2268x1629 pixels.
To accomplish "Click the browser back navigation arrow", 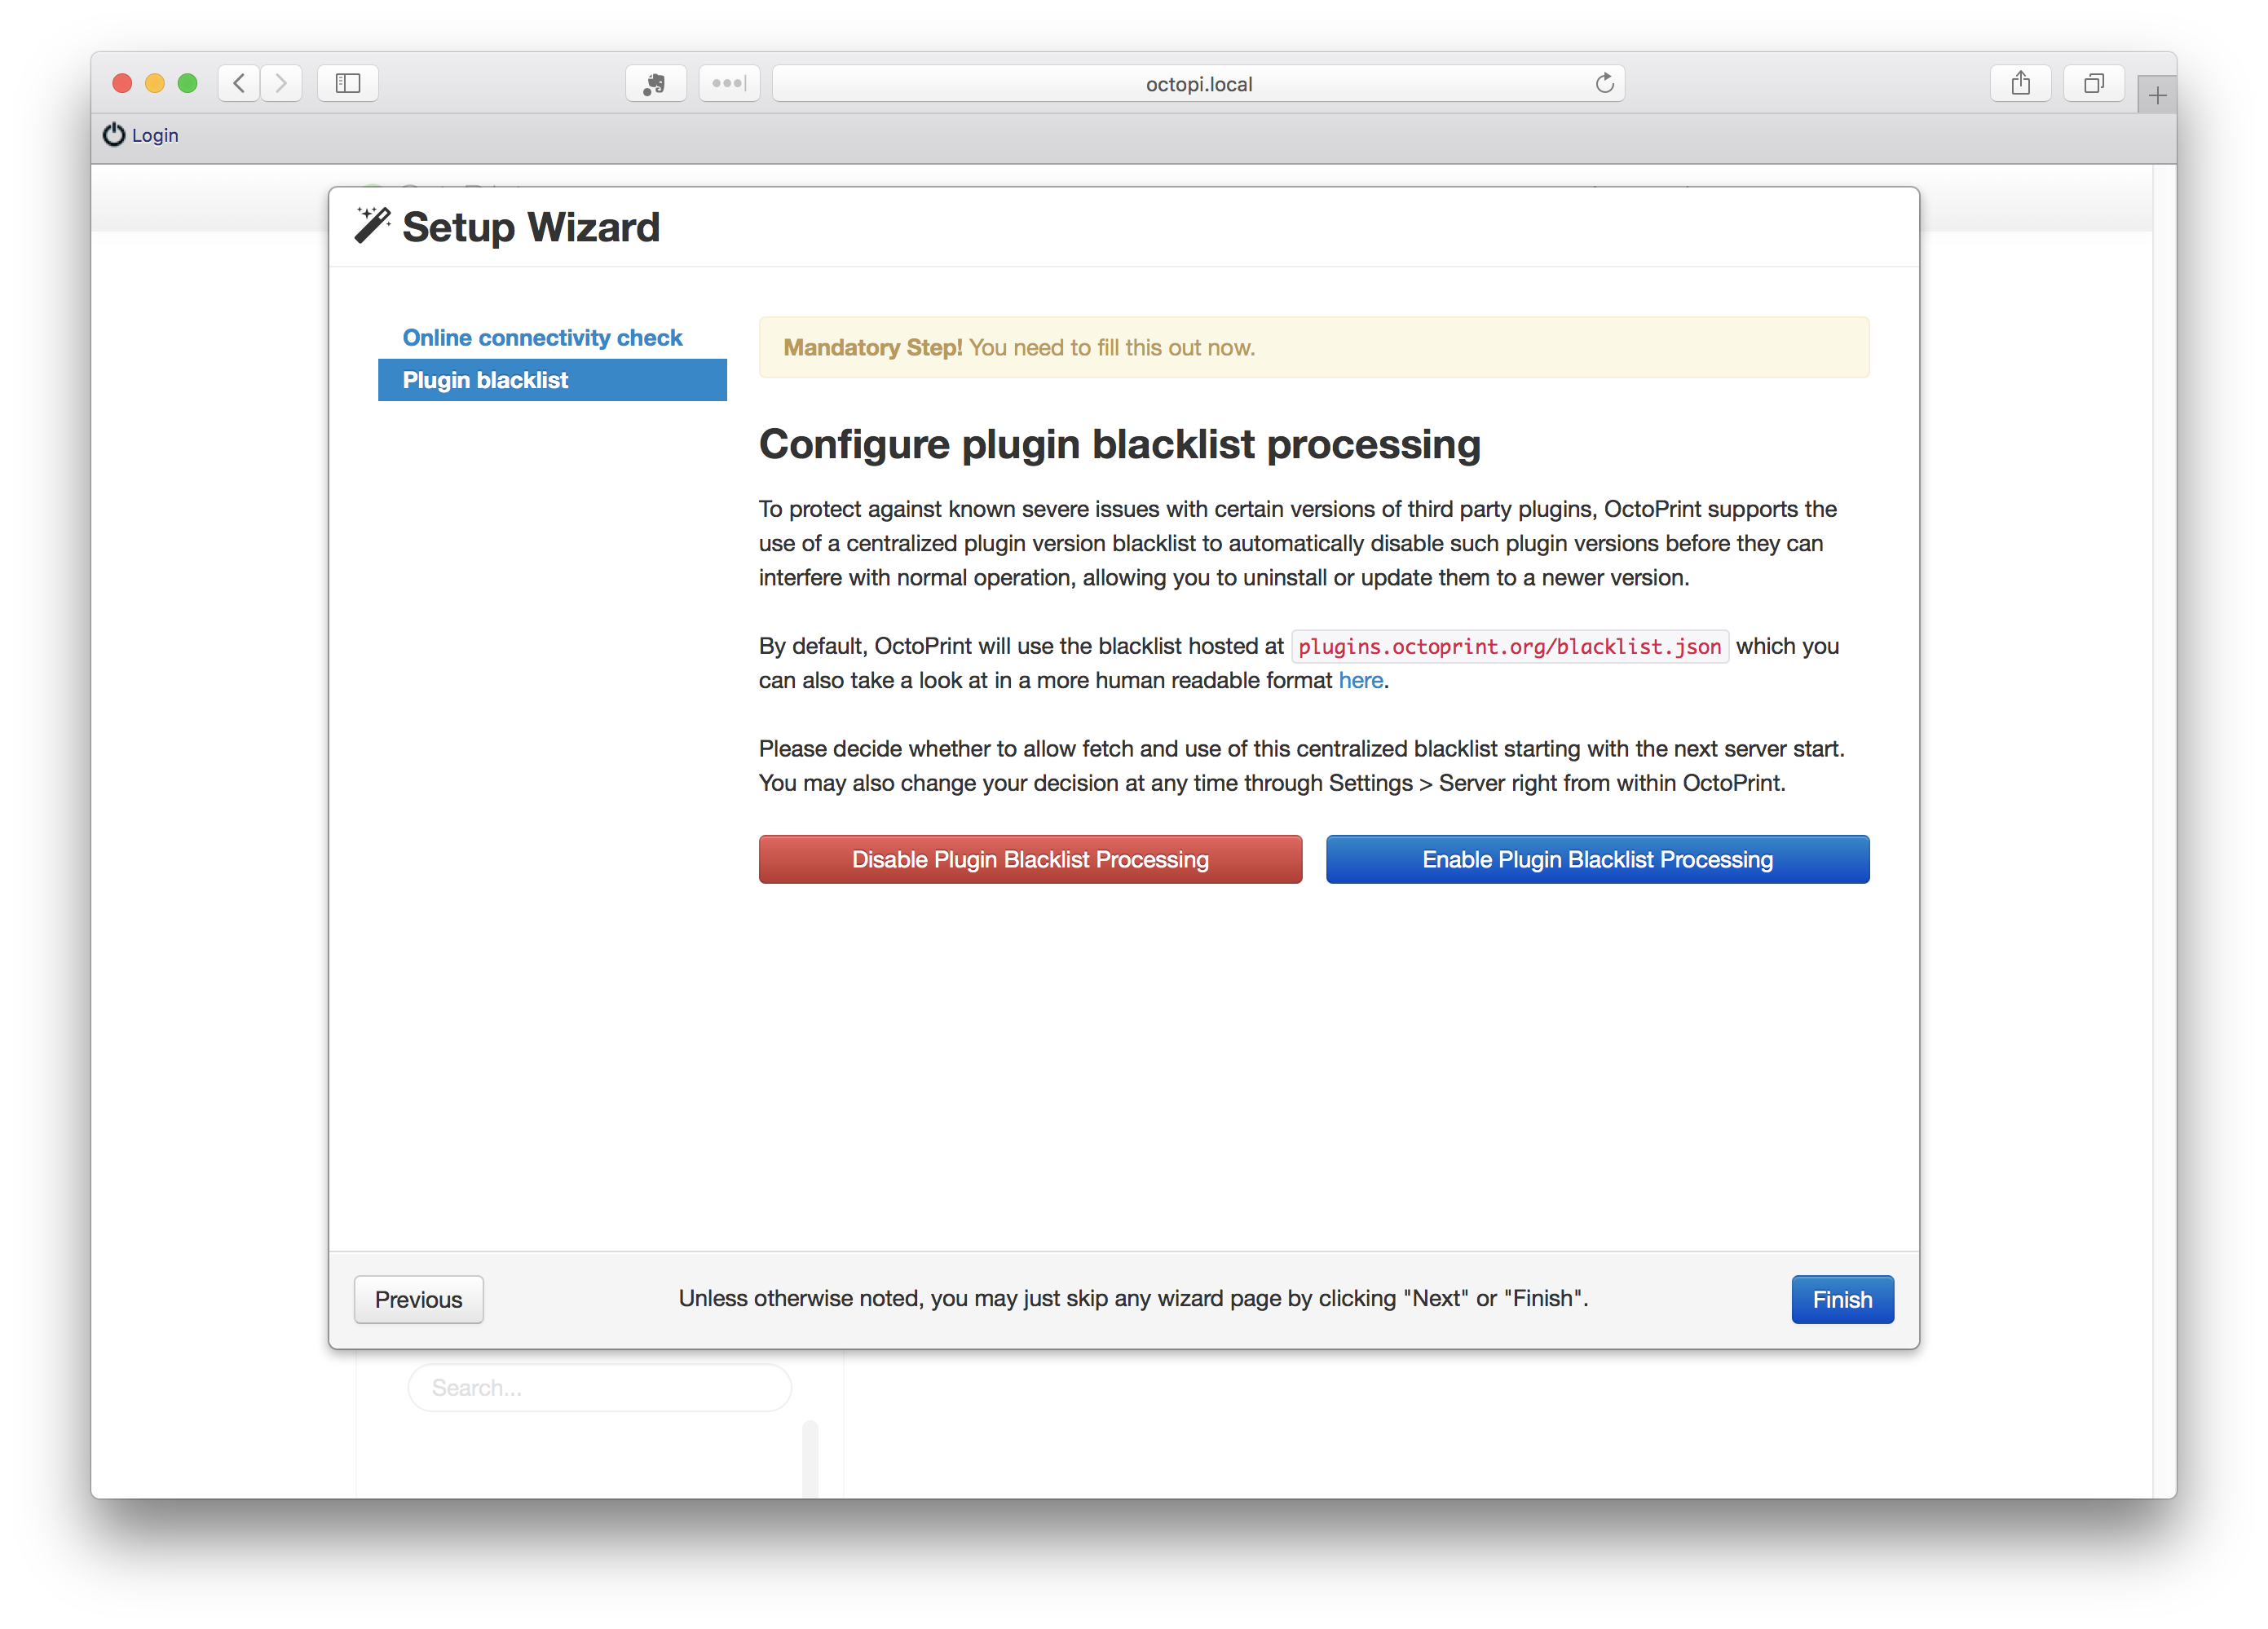I will pos(240,83).
